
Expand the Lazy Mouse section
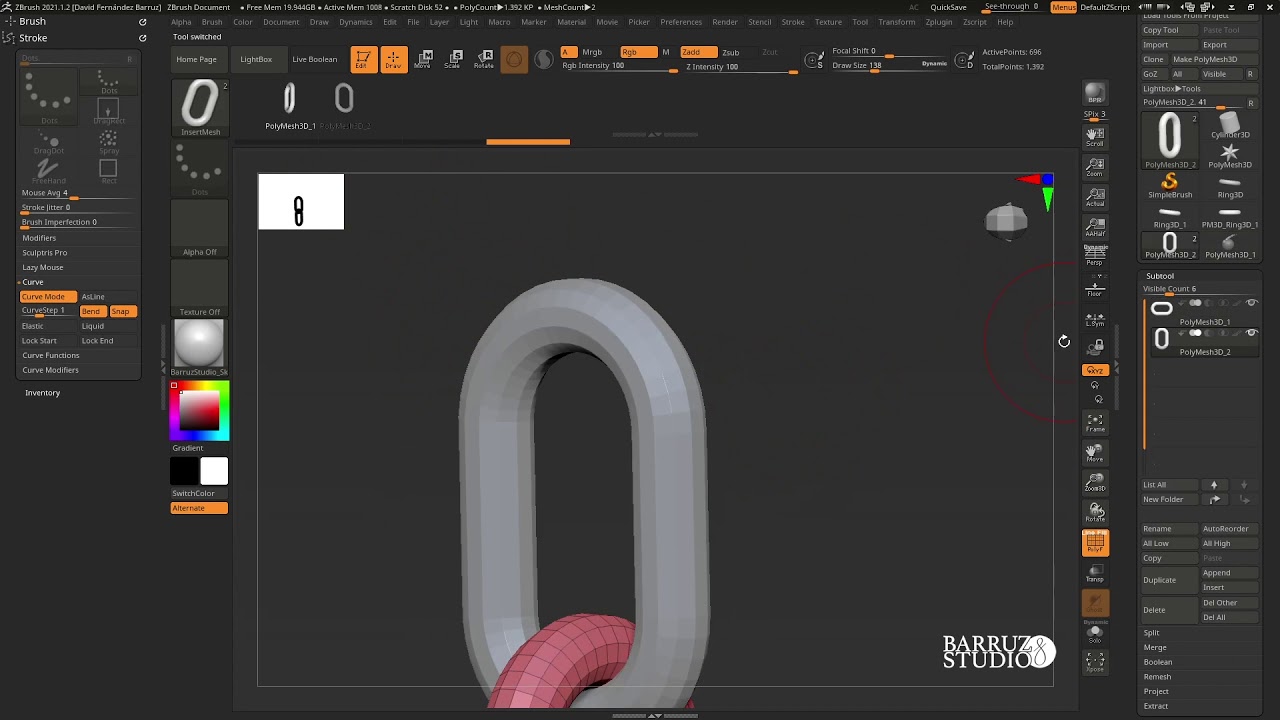pos(42,267)
